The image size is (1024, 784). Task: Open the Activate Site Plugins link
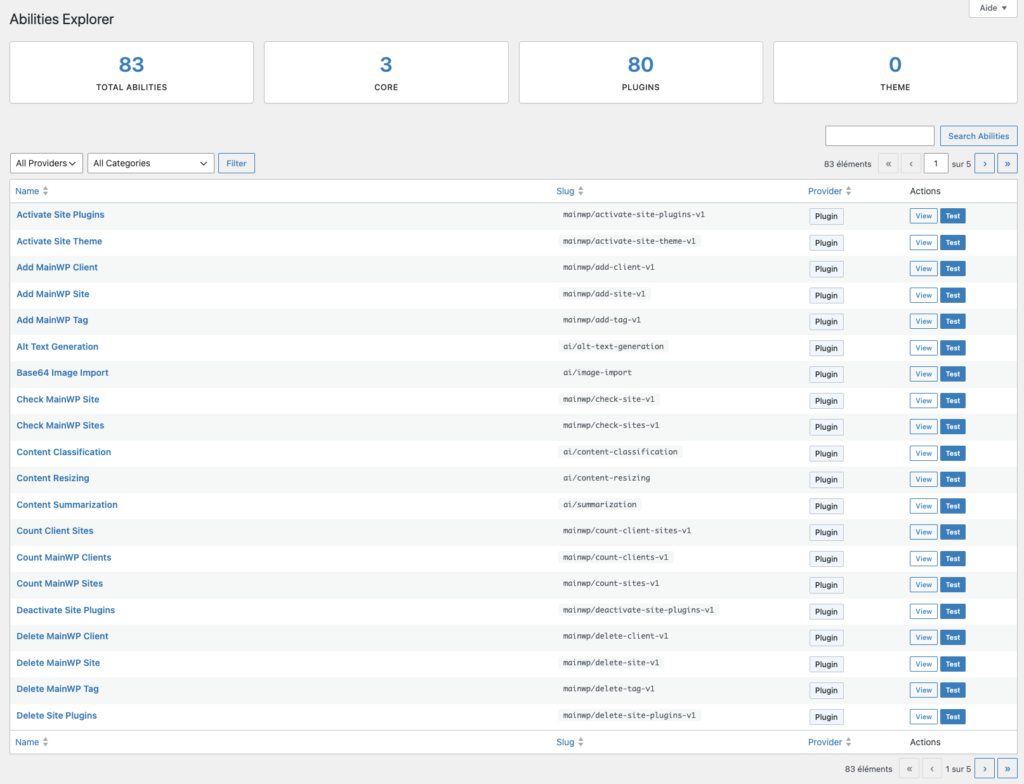[60, 215]
